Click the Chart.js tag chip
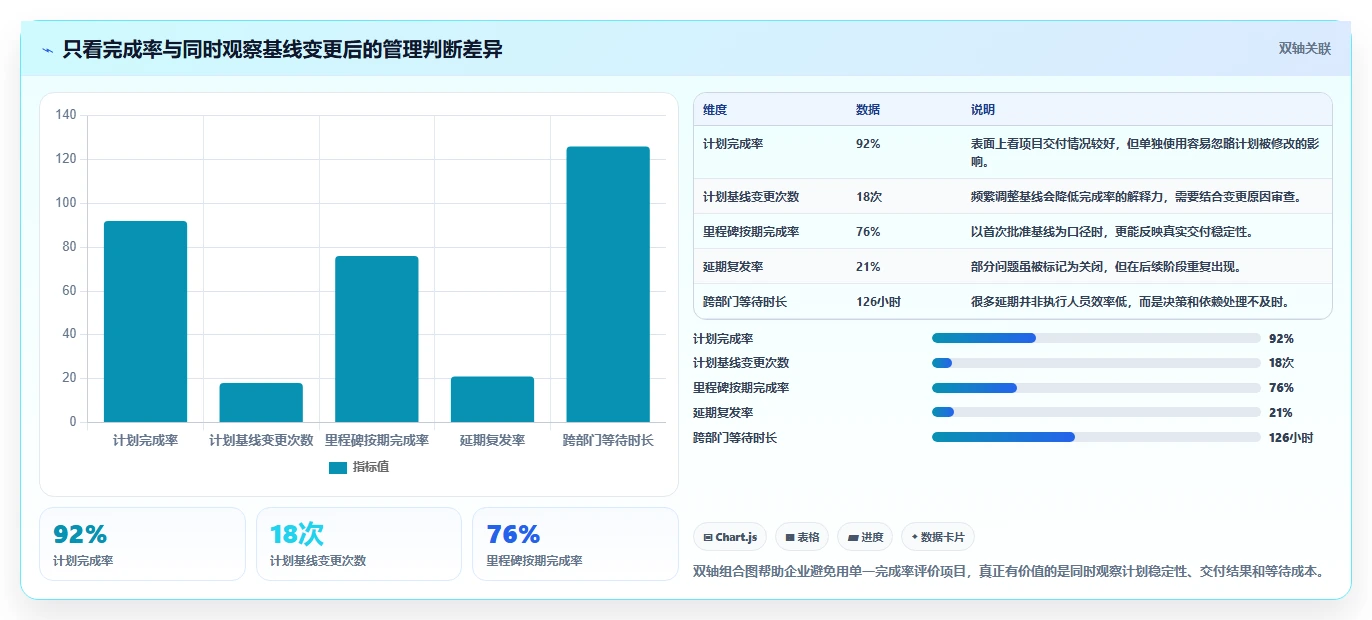Screen dimensions: 1372x620 (x=730, y=537)
